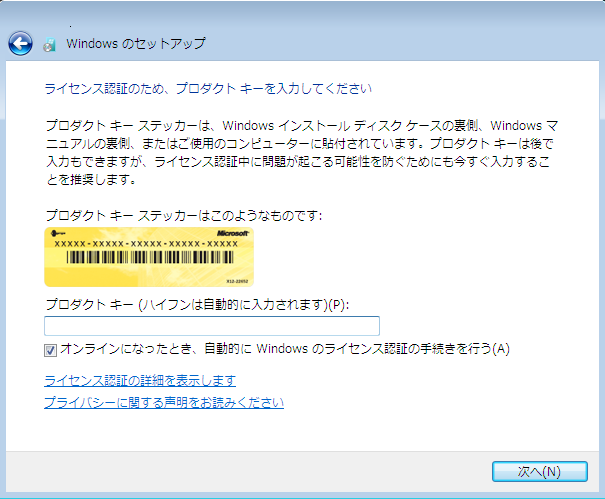Screen dimensions: 605x499
Task: Click the text プロダクト キー ステッカーはこのようなものです:
Action: 184,215
